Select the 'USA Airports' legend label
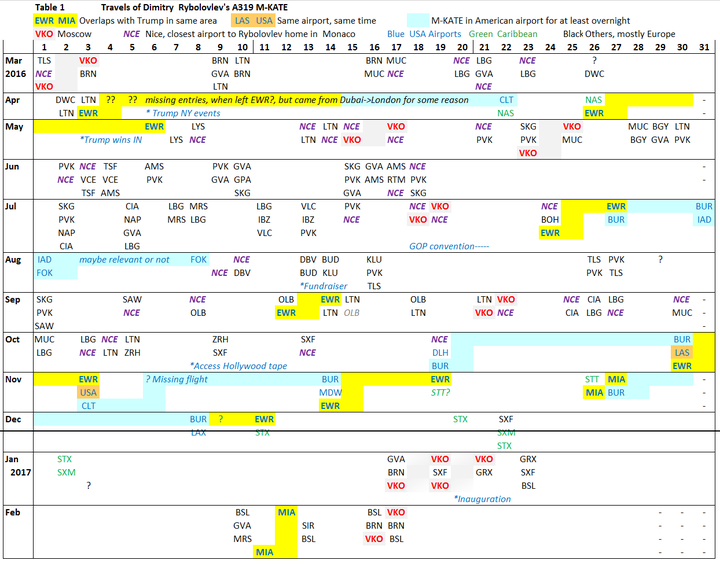720x564 pixels. (435, 34)
